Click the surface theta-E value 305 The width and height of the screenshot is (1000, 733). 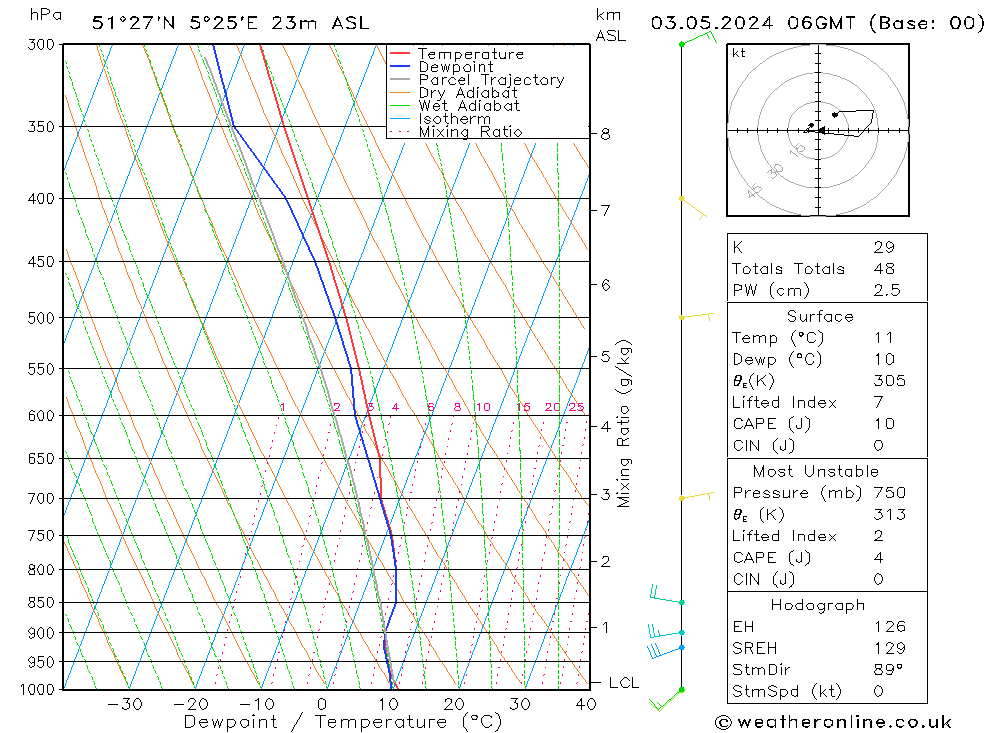point(890,381)
